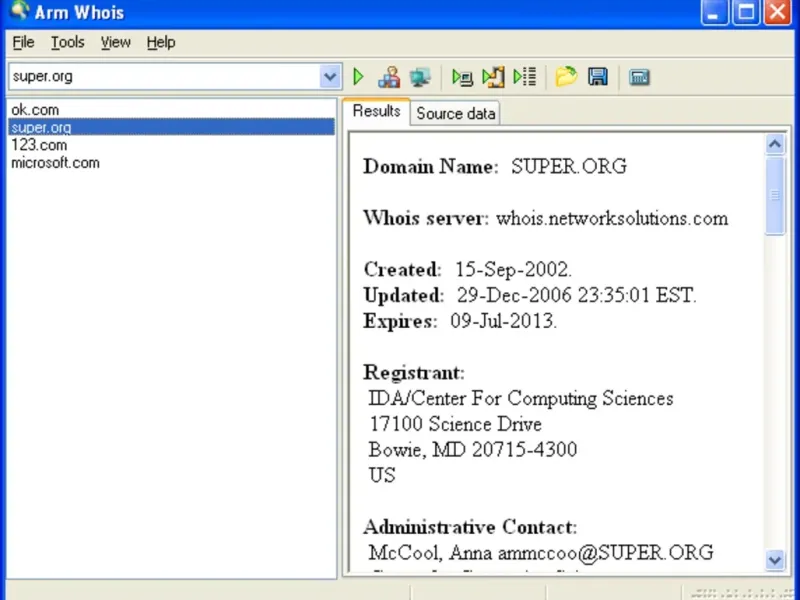This screenshot has width=800, height=600.
Task: Click the play-with-yellow-sheet toolbar icon
Action: click(493, 77)
